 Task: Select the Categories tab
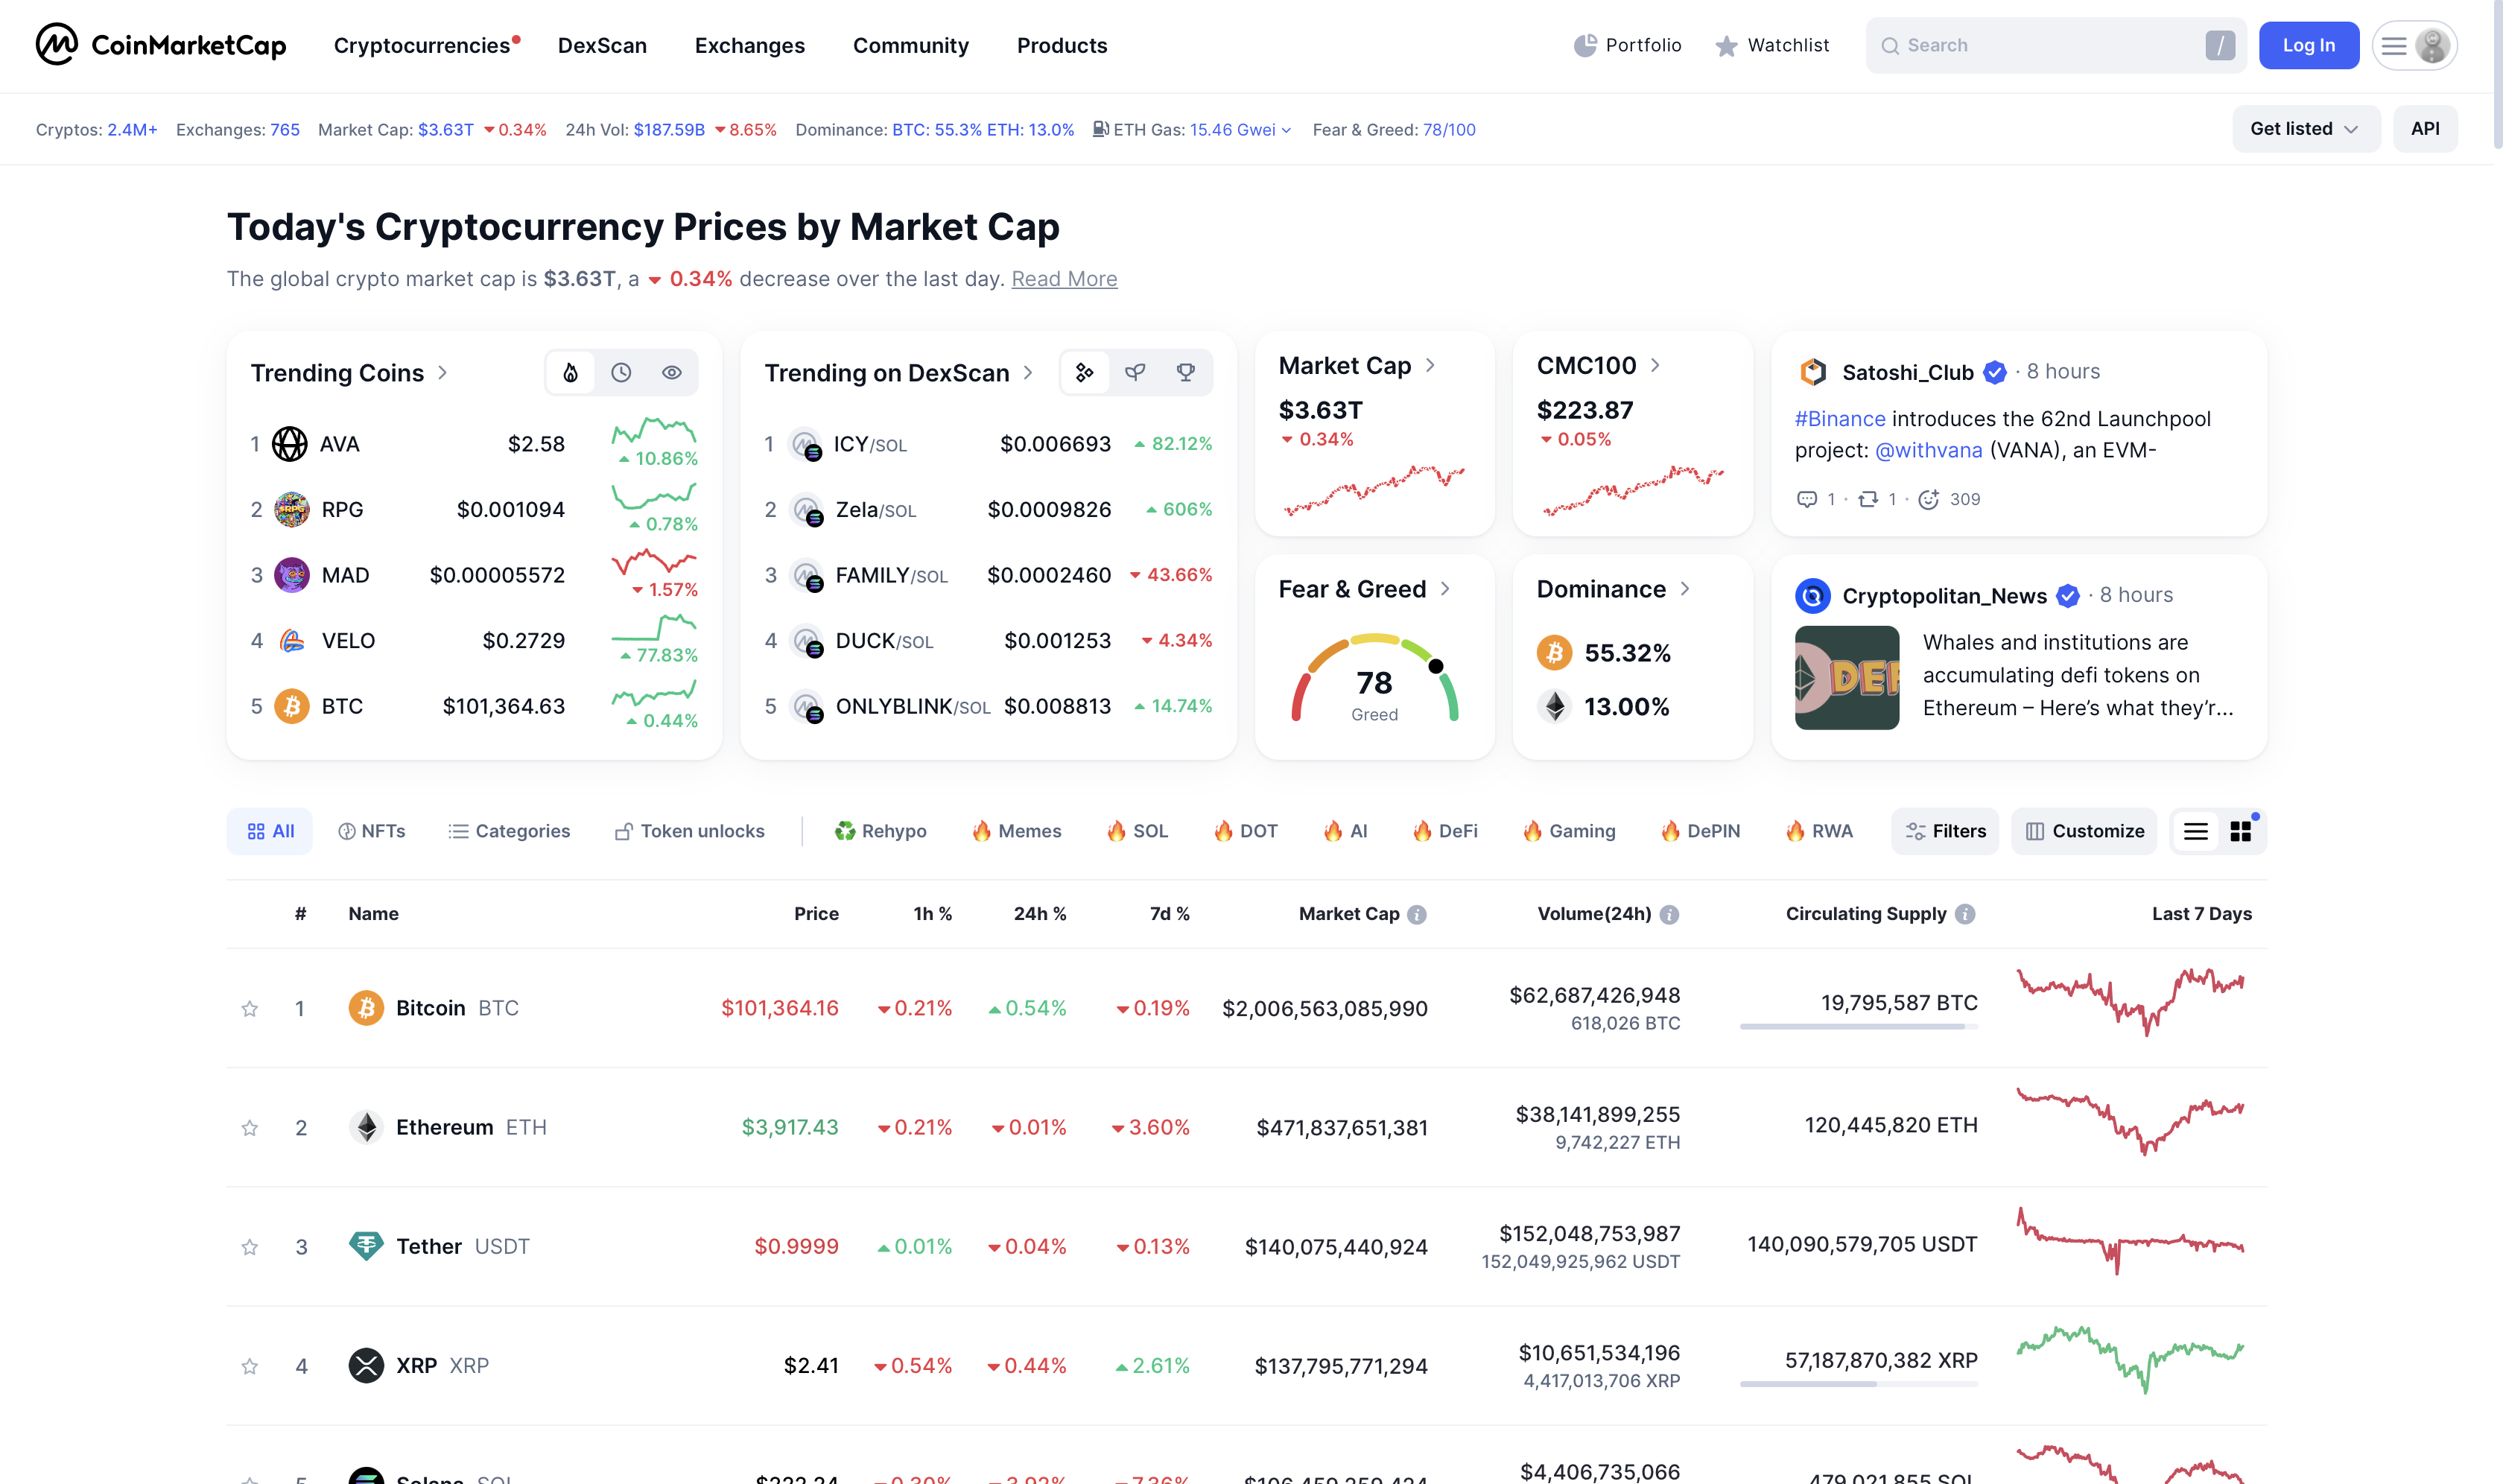click(509, 831)
